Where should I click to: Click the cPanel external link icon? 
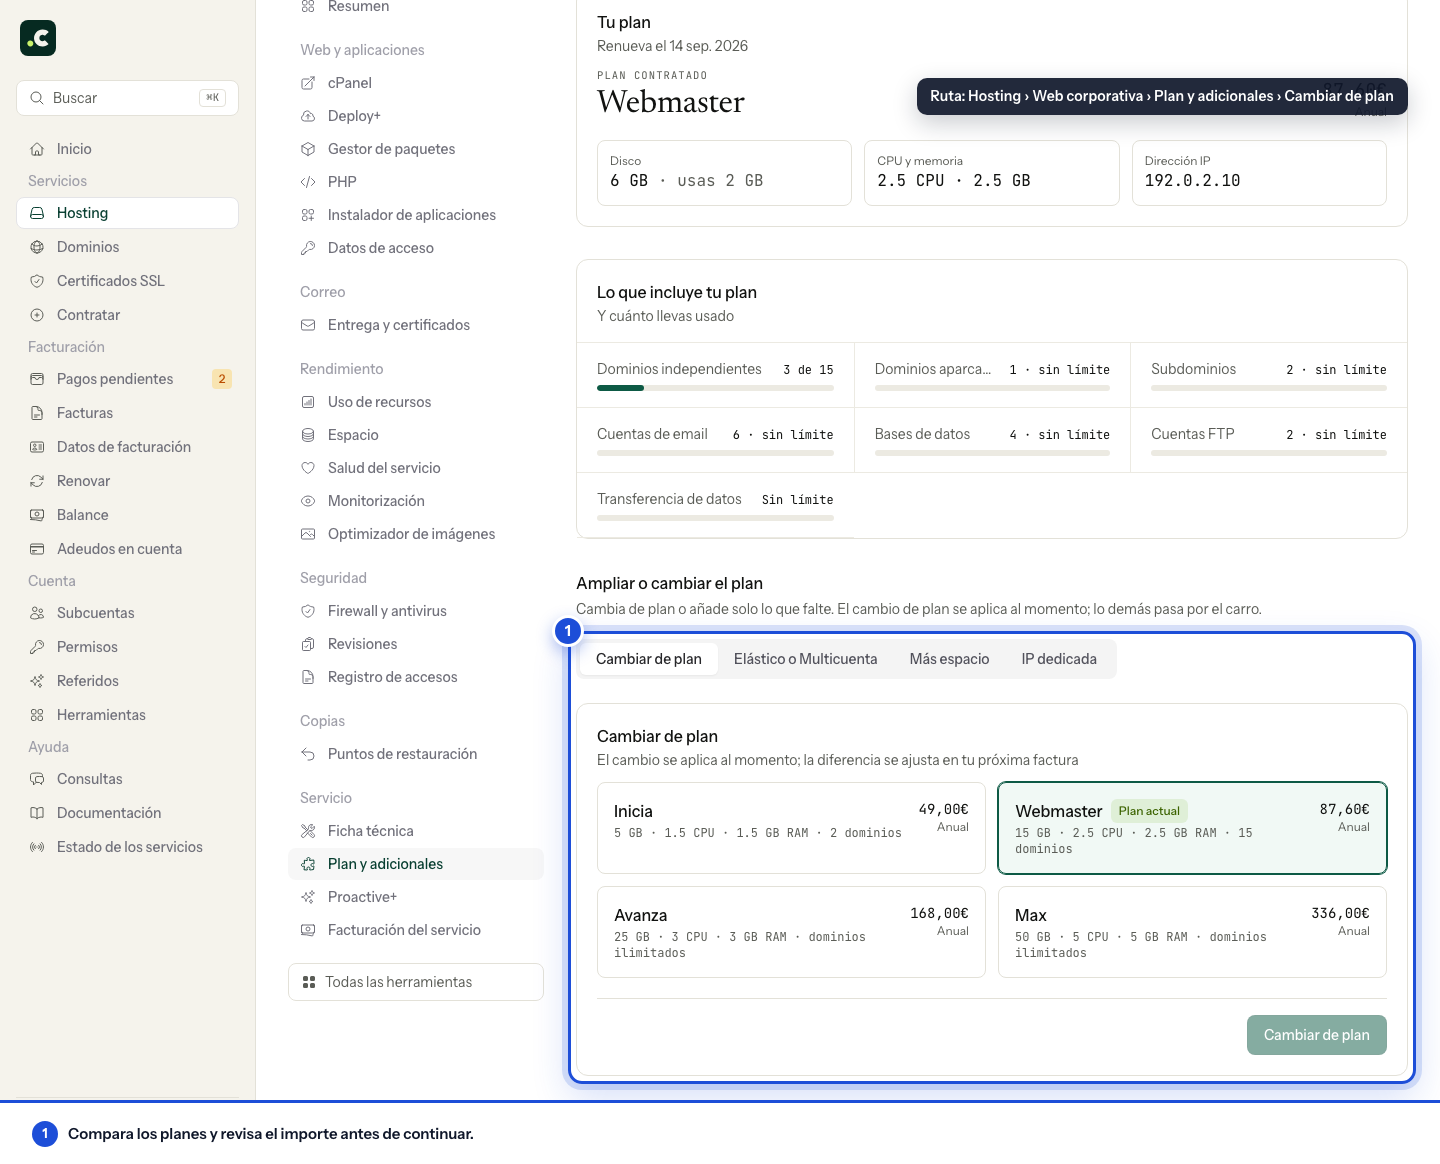[308, 83]
